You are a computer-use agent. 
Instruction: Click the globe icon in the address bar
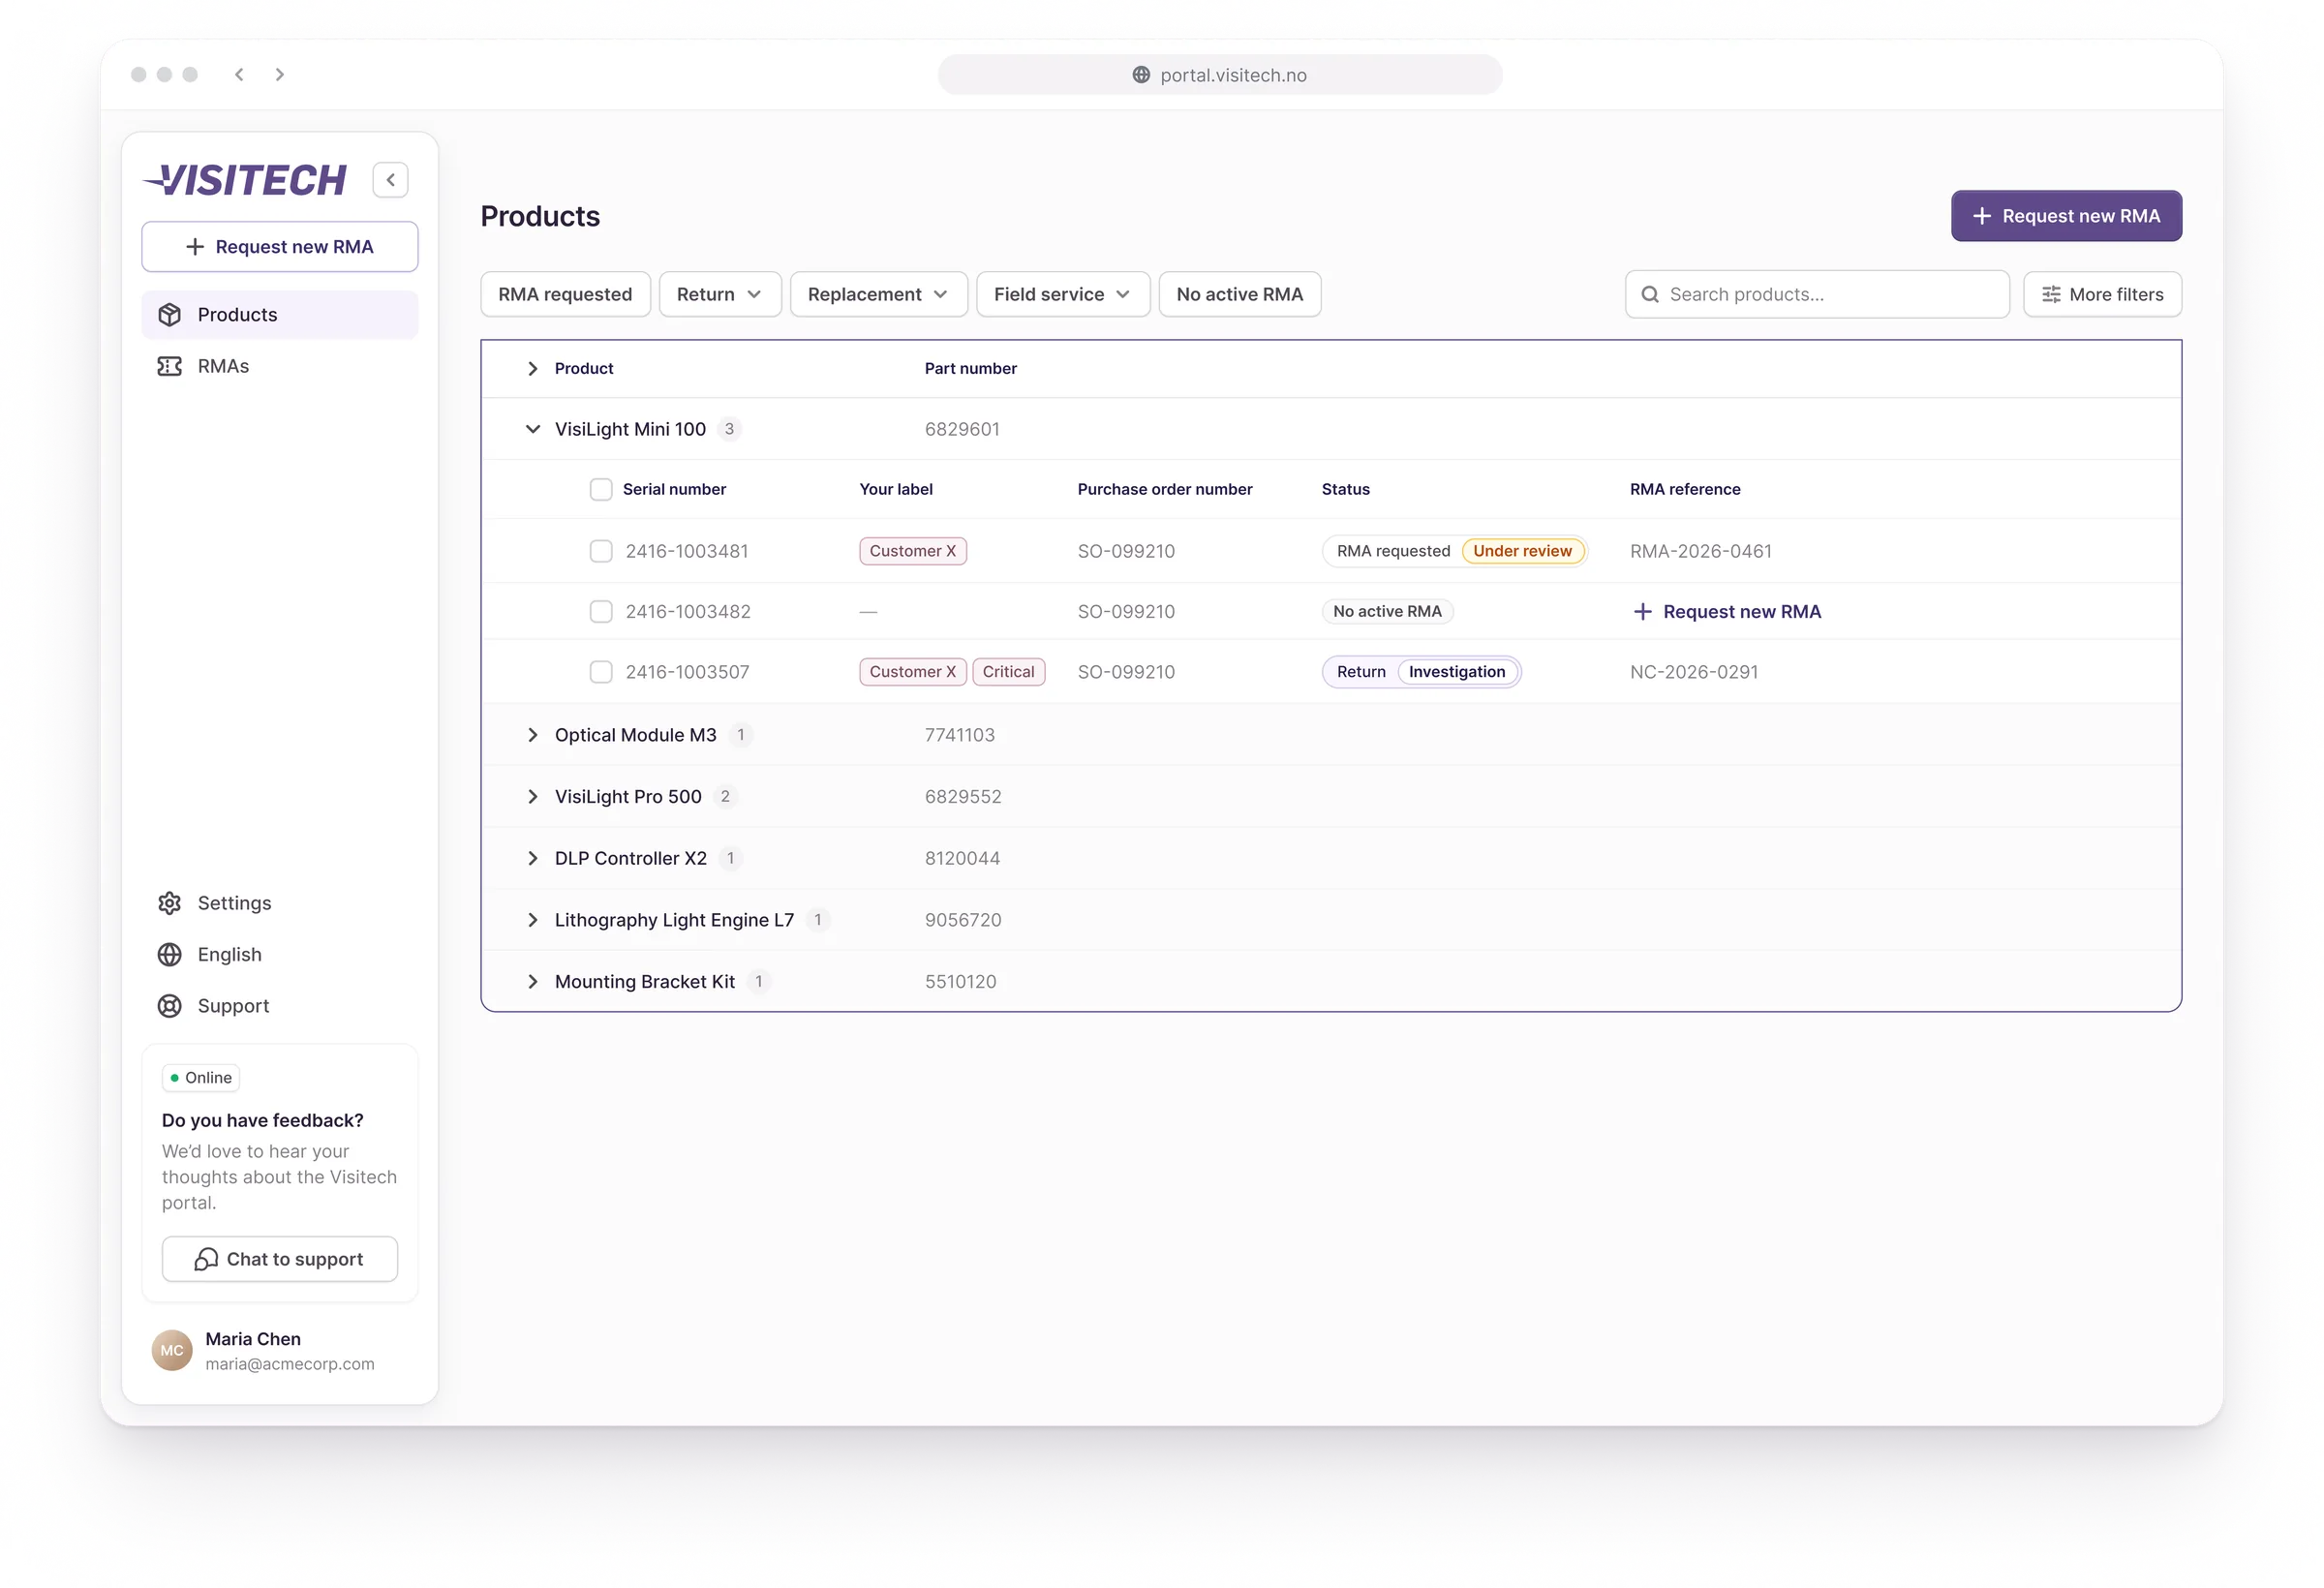pyautogui.click(x=1141, y=75)
